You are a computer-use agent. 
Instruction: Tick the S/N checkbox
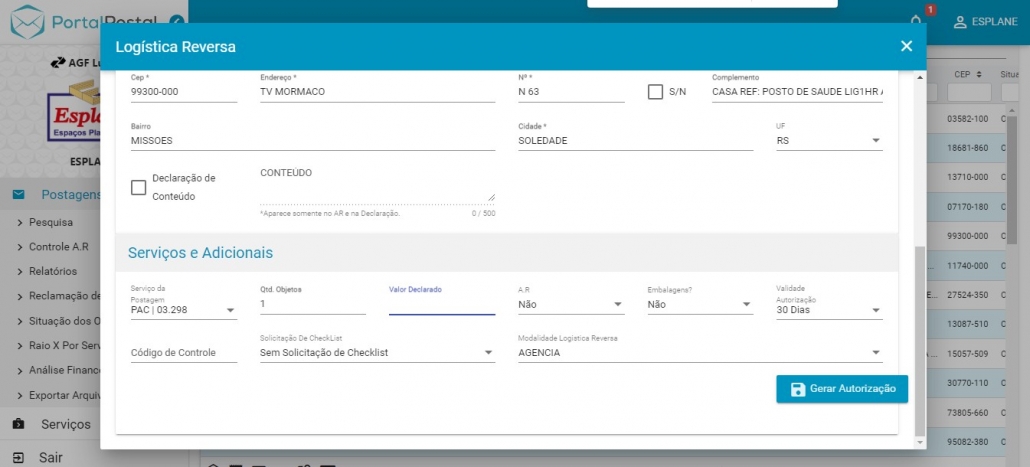coord(656,92)
